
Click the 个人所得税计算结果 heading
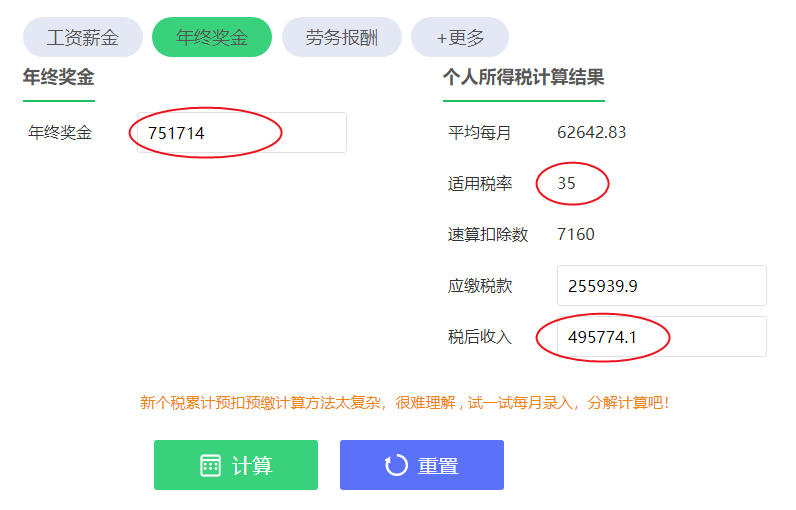tap(523, 77)
